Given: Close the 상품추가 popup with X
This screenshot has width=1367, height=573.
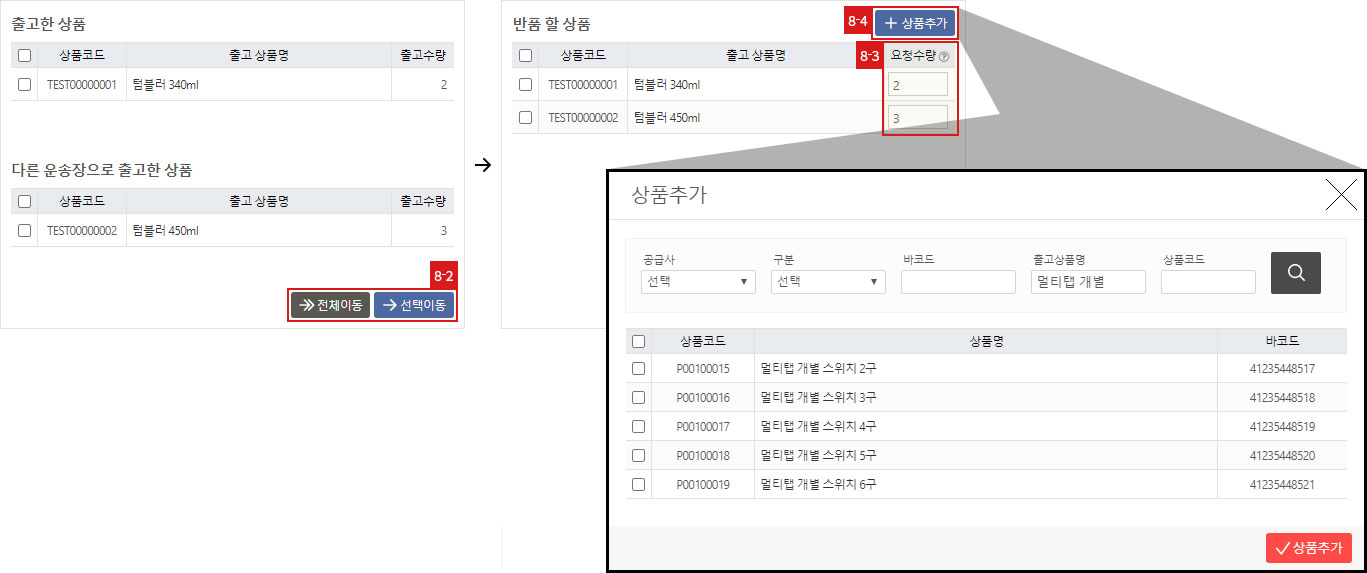Looking at the screenshot, I should point(1340,194).
